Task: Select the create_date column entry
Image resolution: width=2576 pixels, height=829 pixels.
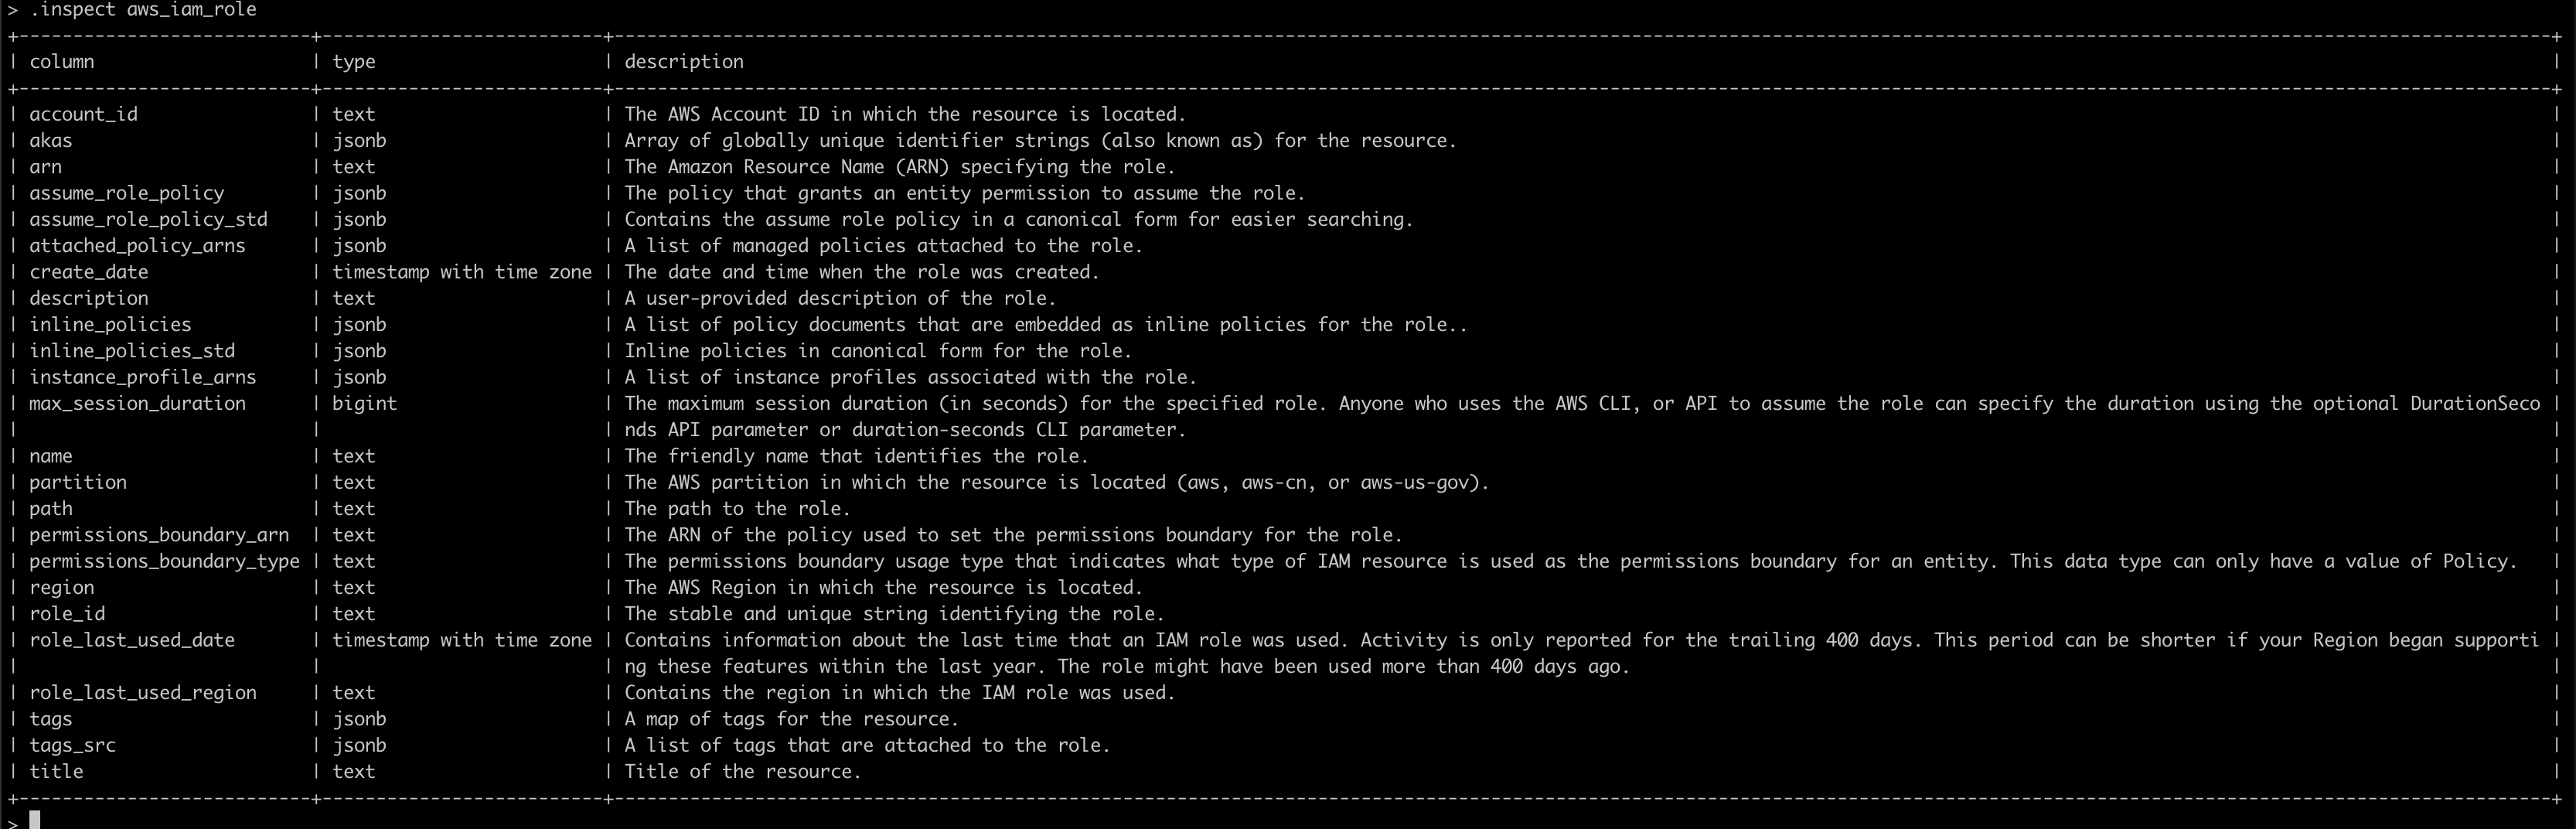Action: coord(88,272)
